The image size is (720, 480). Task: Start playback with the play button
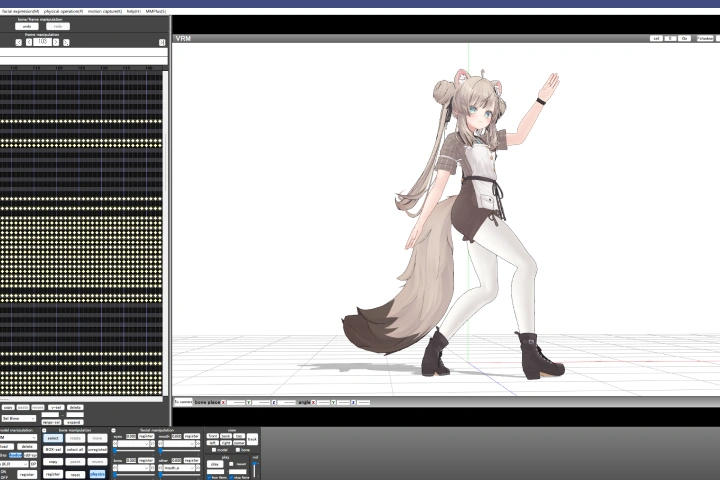215,464
